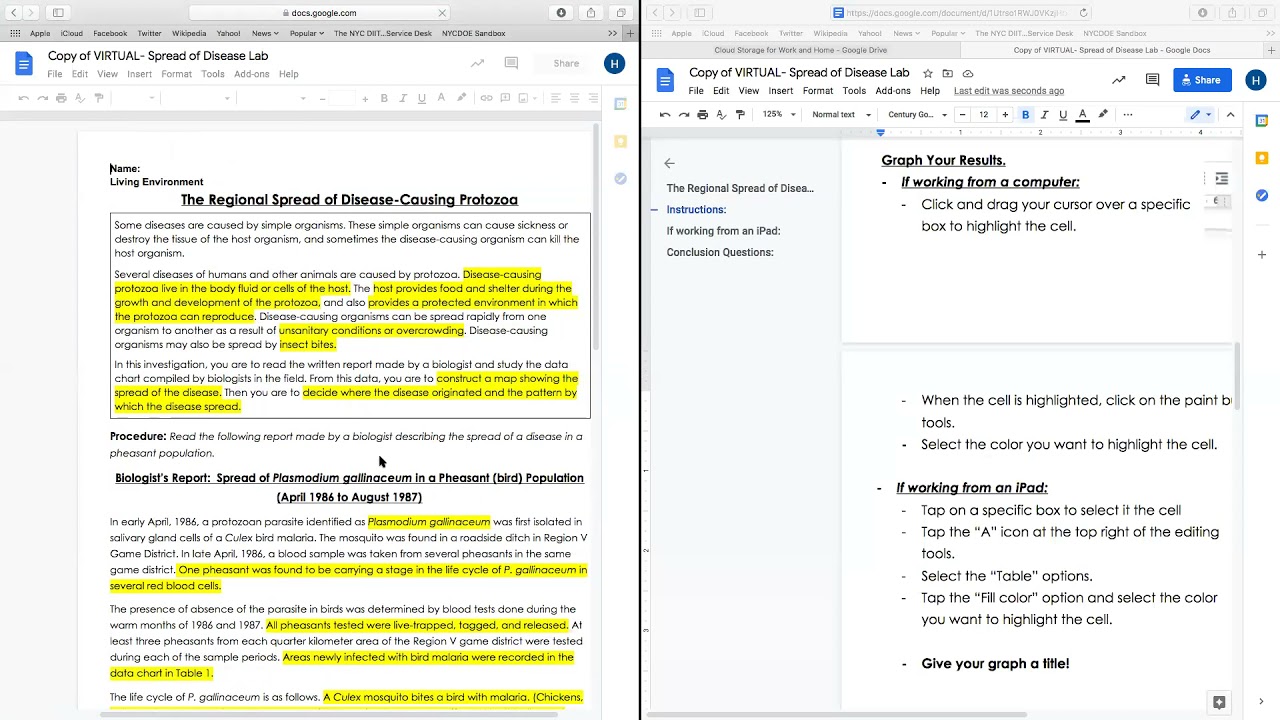This screenshot has width=1280, height=720.
Task: Open activity dashboard trend icon, right window
Action: click(1118, 80)
